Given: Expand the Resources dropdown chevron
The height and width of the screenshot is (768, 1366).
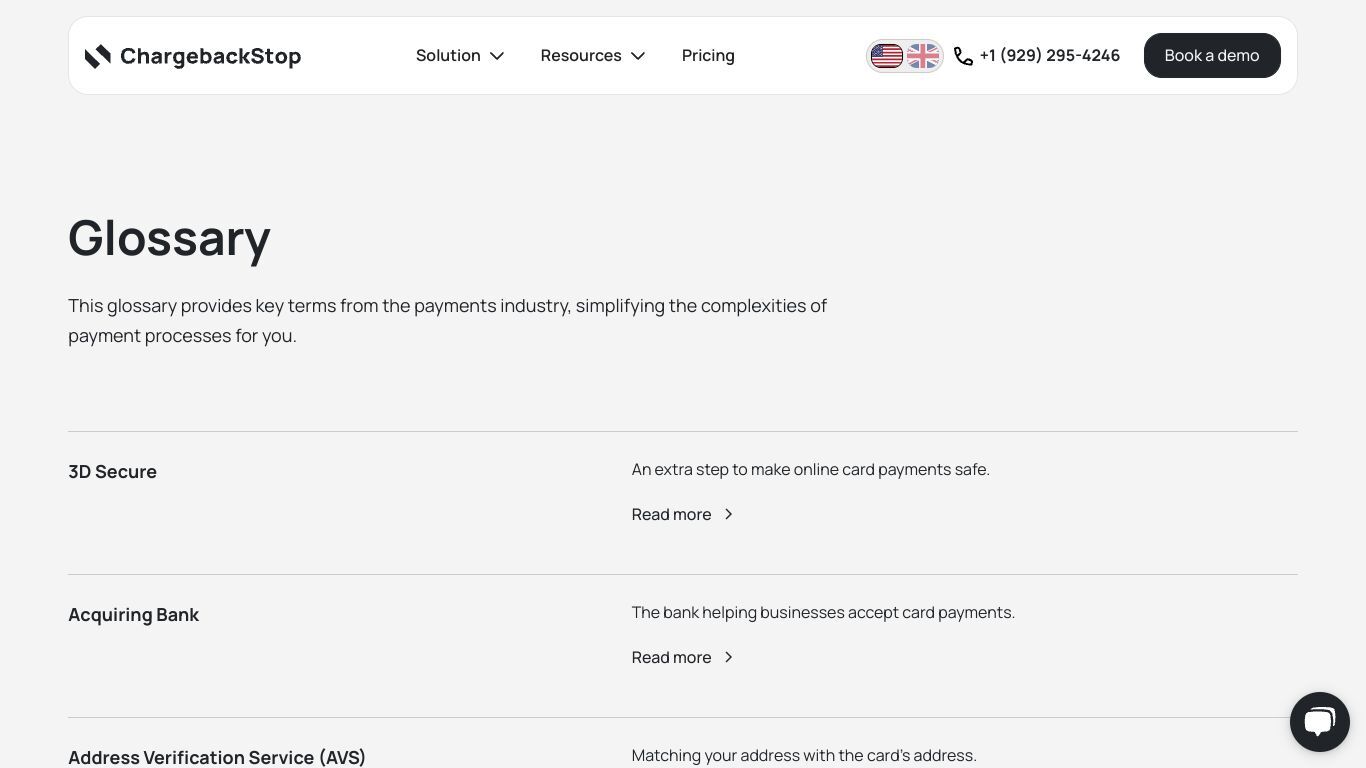Looking at the screenshot, I should 638,56.
